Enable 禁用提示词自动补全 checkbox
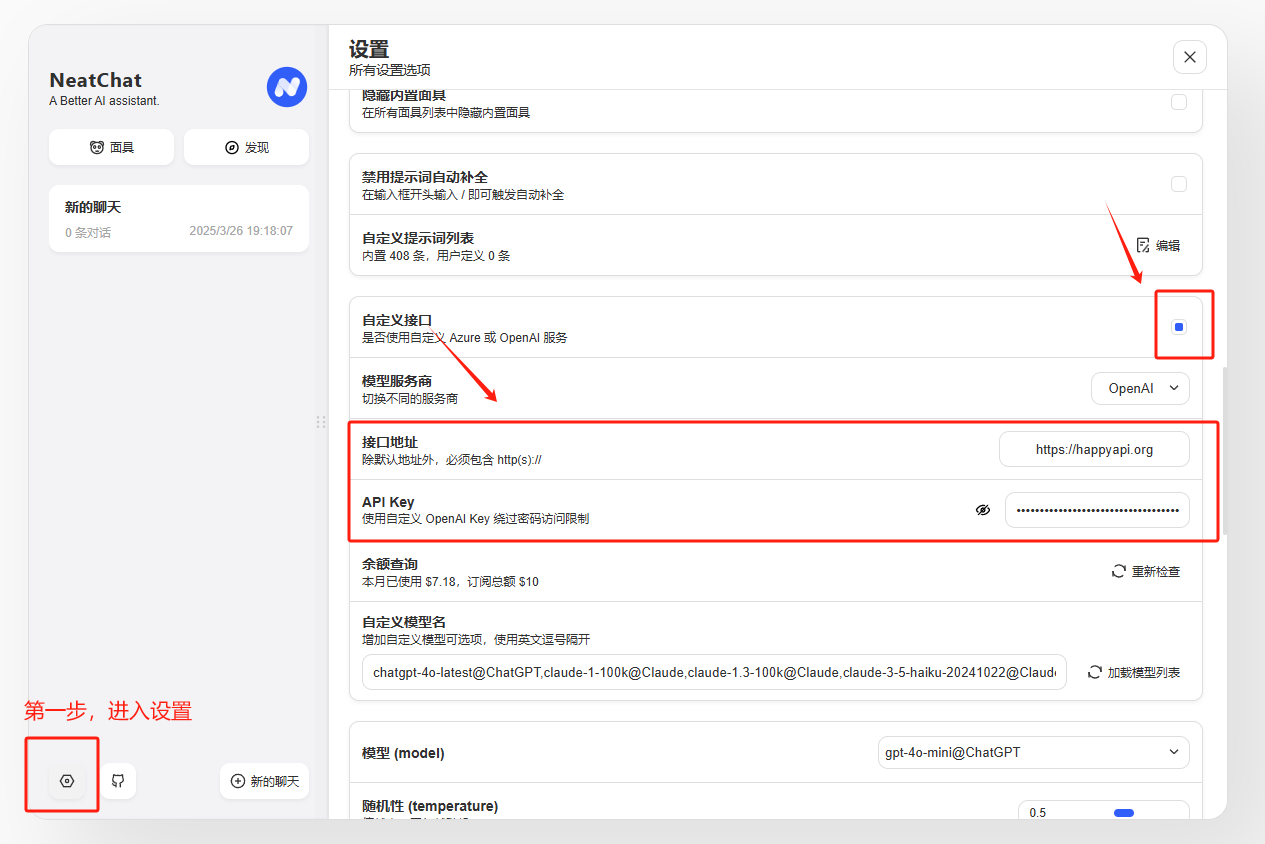 point(1179,184)
